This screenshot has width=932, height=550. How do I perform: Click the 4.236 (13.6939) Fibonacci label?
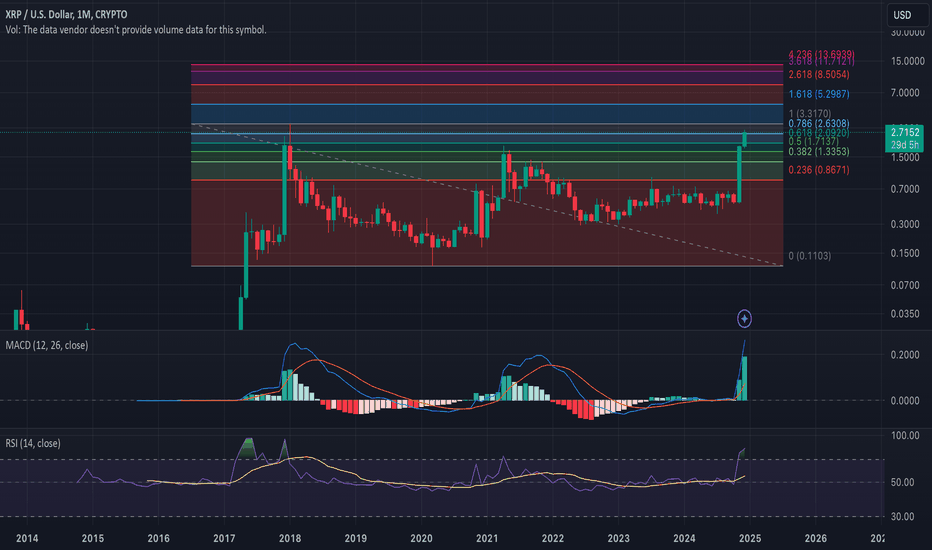[x=821, y=54]
